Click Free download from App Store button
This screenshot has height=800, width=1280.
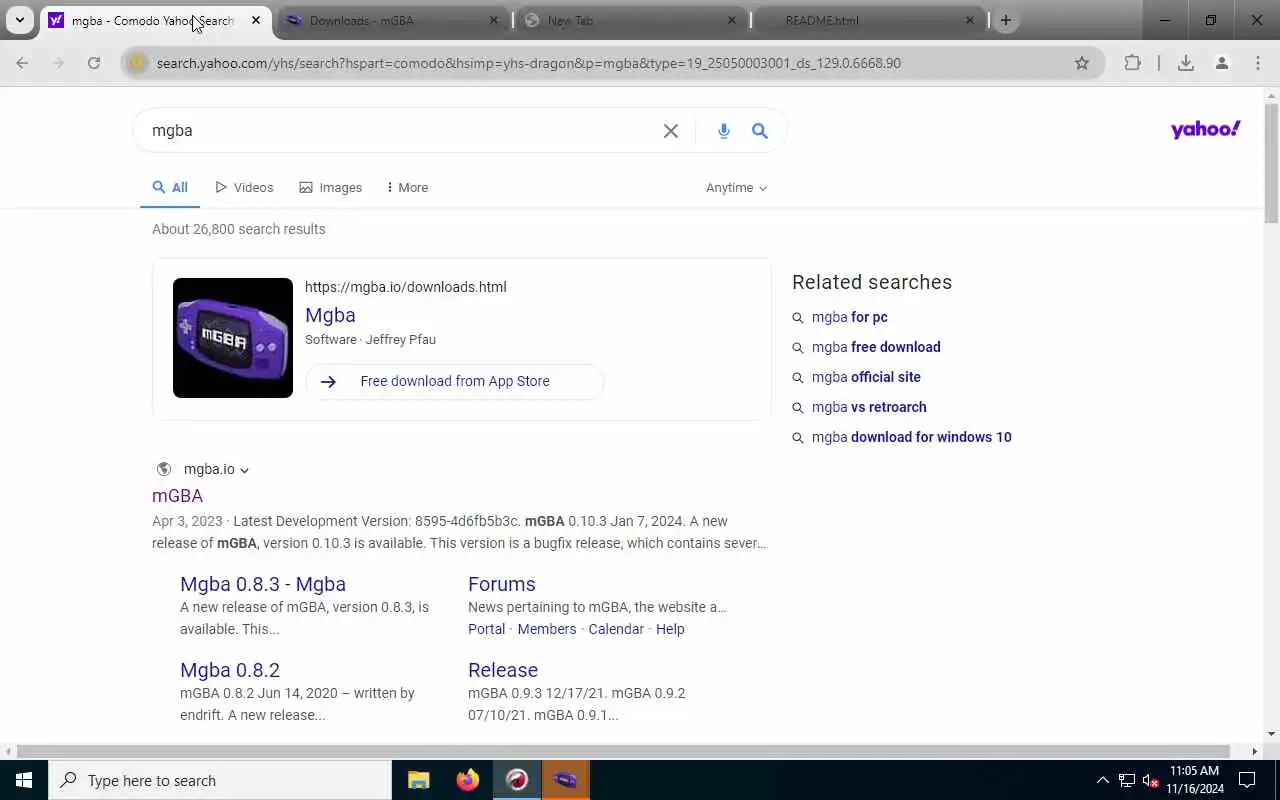(x=455, y=381)
